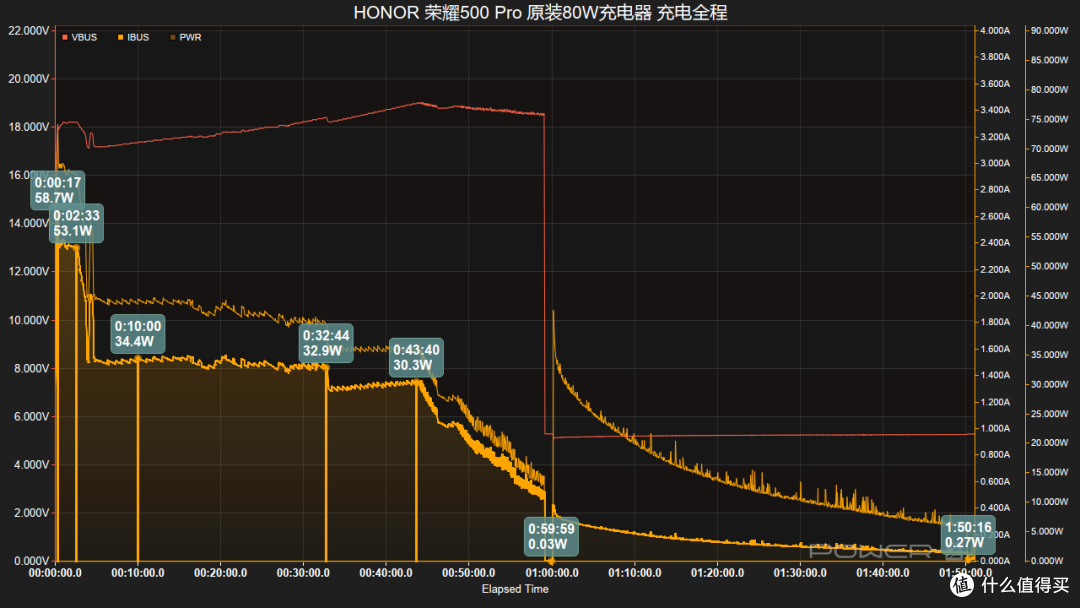Click the 01:30:00.0 time axis tick
The width and height of the screenshot is (1080, 608).
point(800,573)
